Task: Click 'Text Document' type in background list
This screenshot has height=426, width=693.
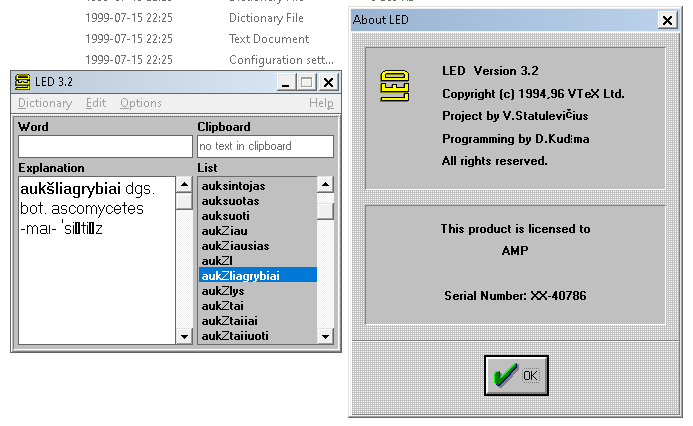Action: pyautogui.click(x=269, y=39)
